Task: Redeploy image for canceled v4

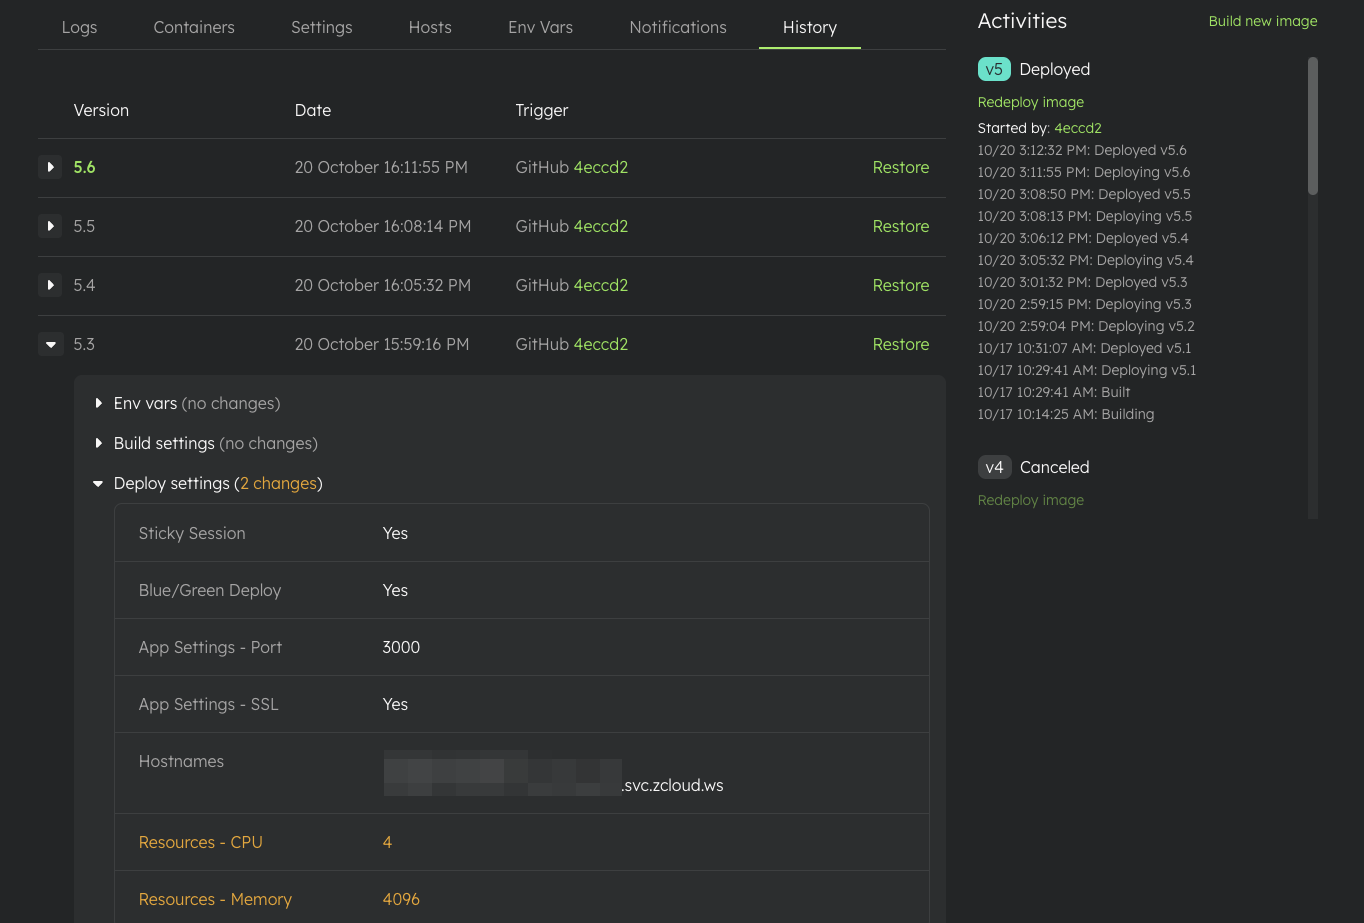Action: tap(1030, 500)
